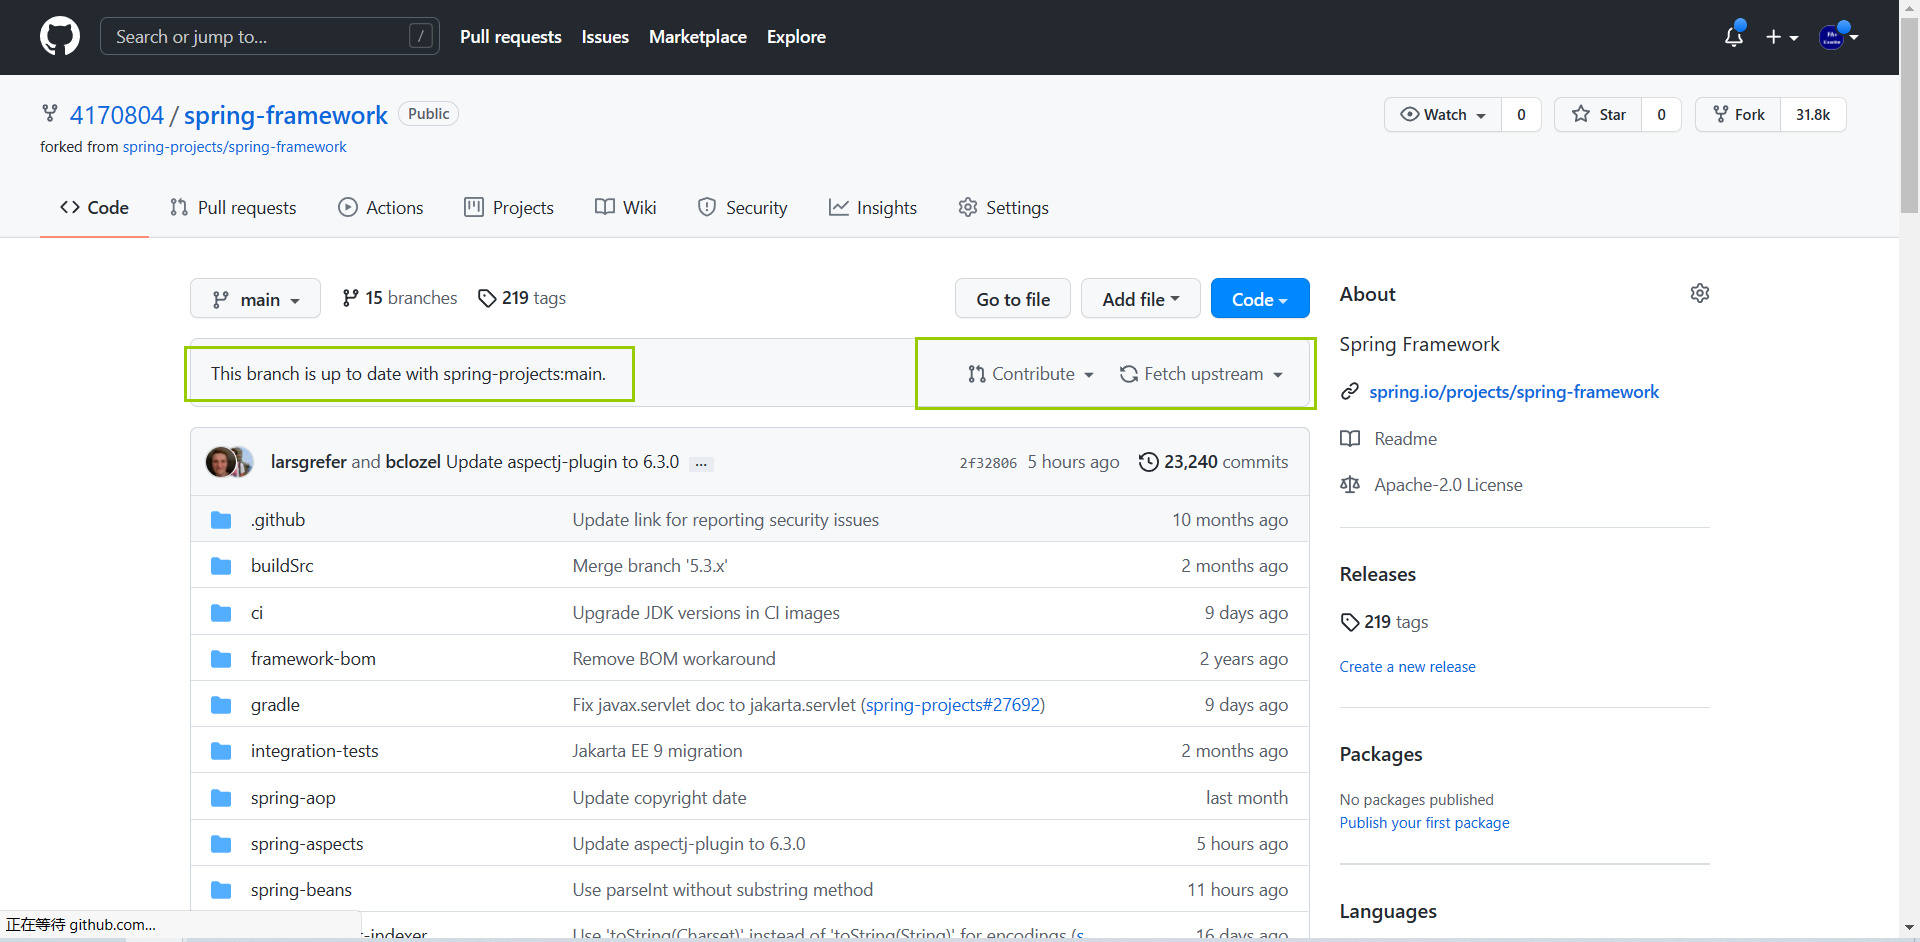
Task: Click the Go to file button
Action: tap(1013, 299)
